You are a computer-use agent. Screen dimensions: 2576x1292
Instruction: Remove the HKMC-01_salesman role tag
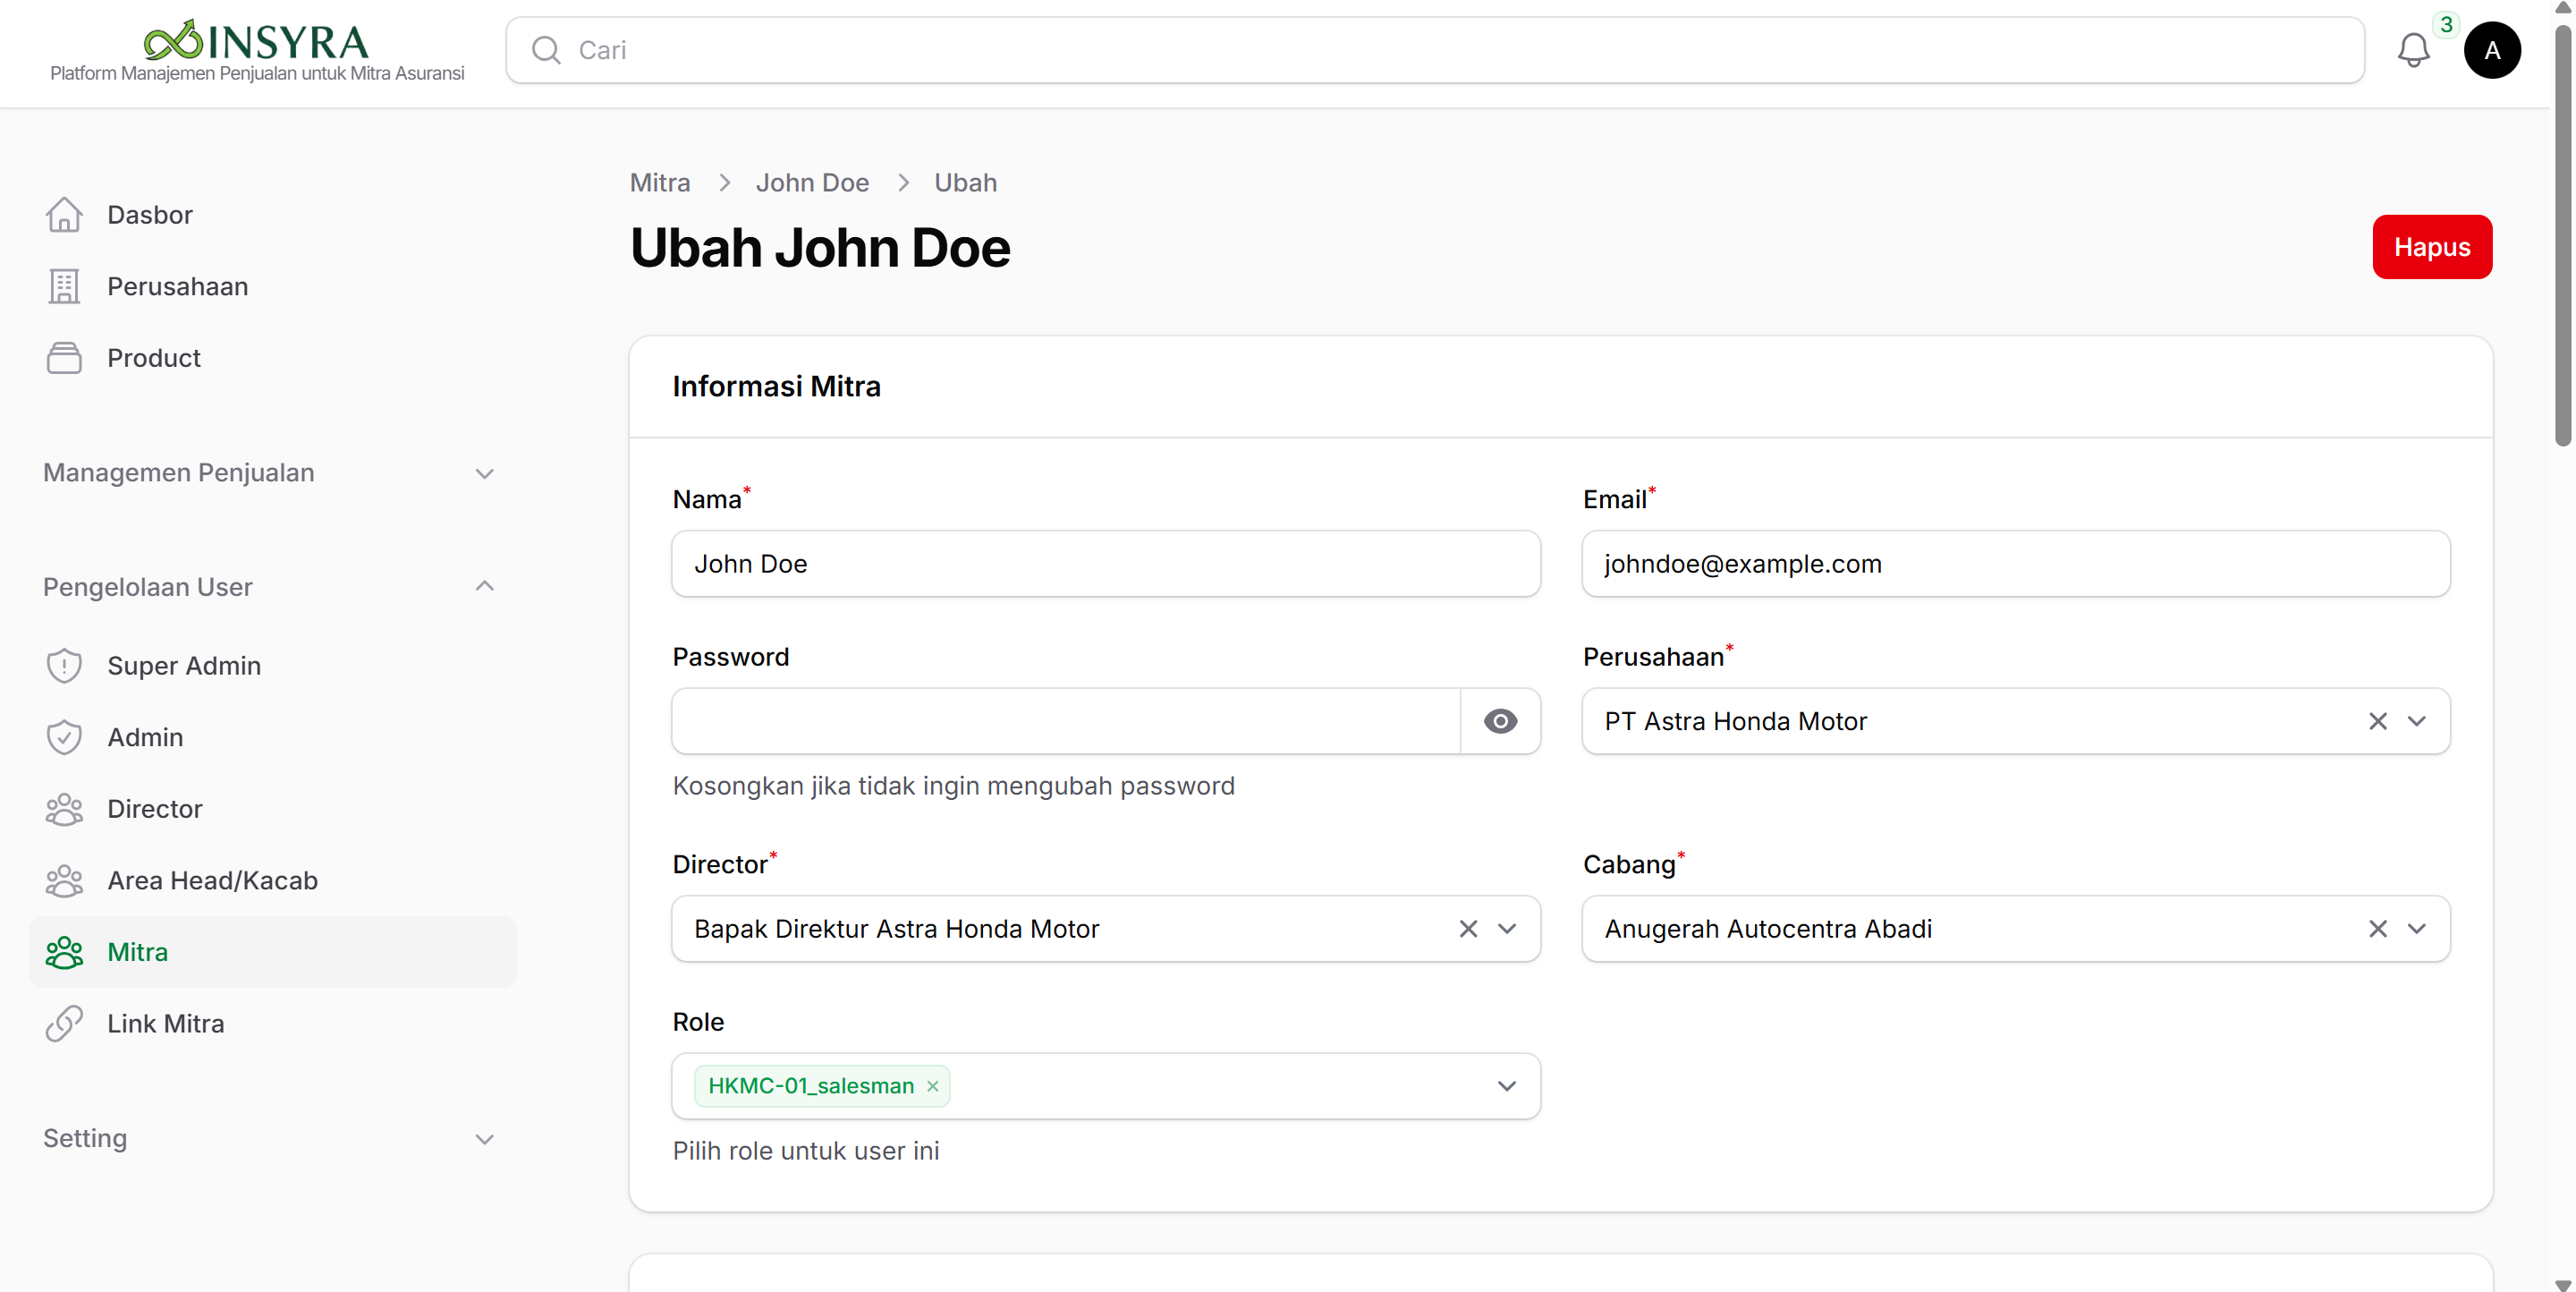932,1086
